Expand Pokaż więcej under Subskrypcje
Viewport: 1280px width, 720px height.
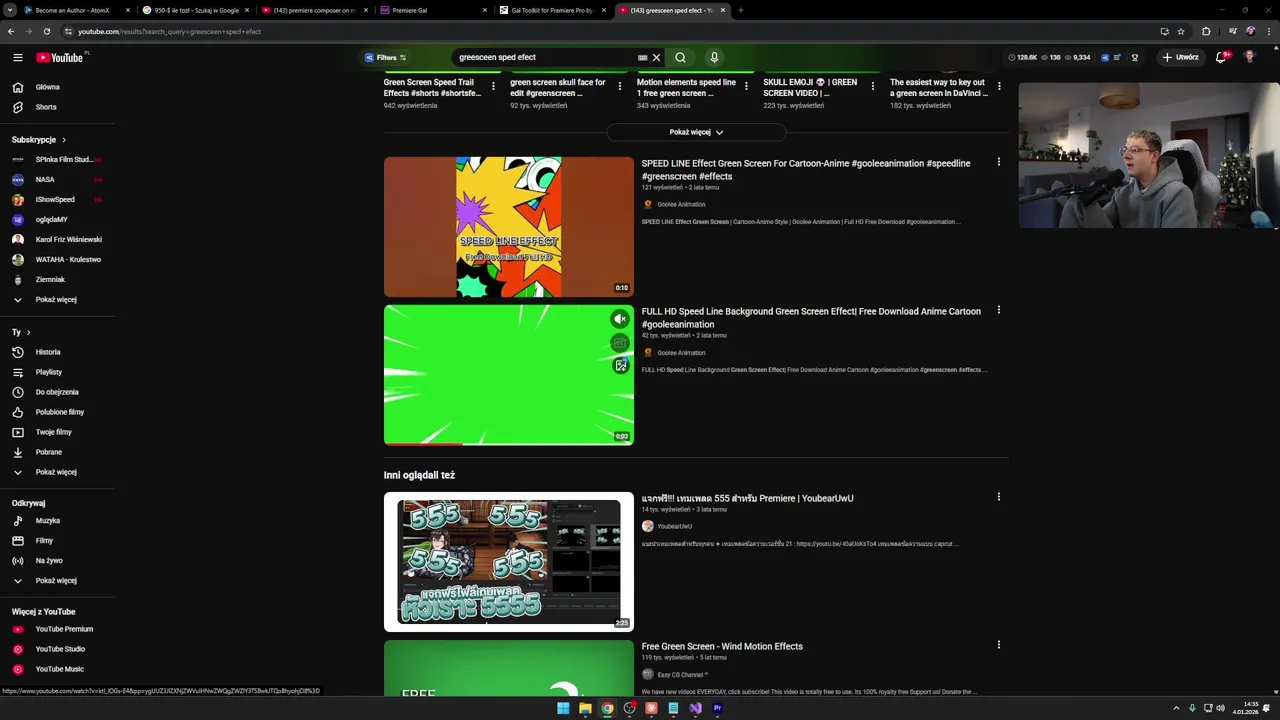point(56,299)
